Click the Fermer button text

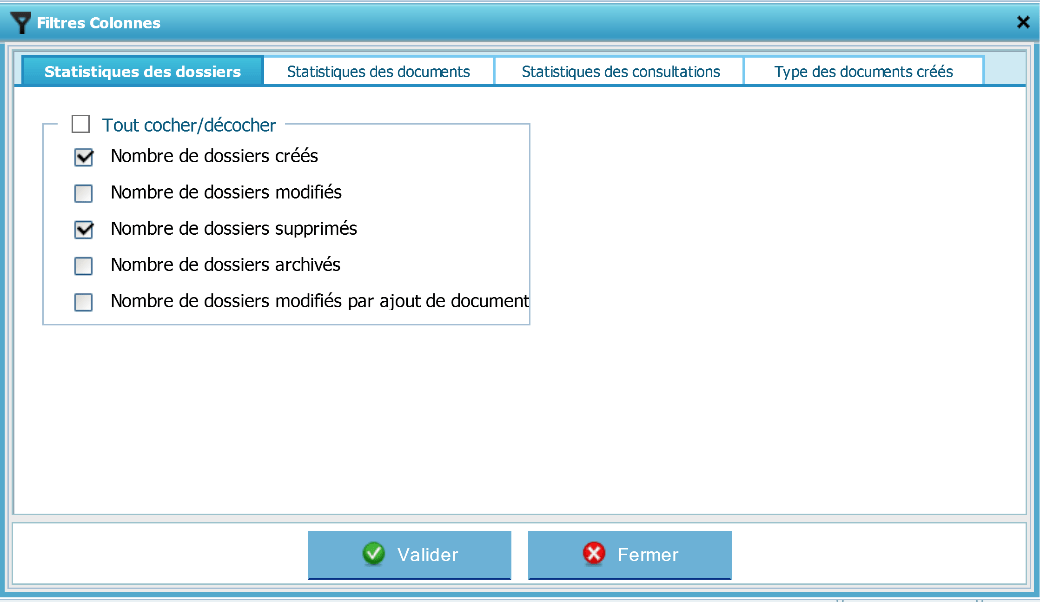[647, 555]
